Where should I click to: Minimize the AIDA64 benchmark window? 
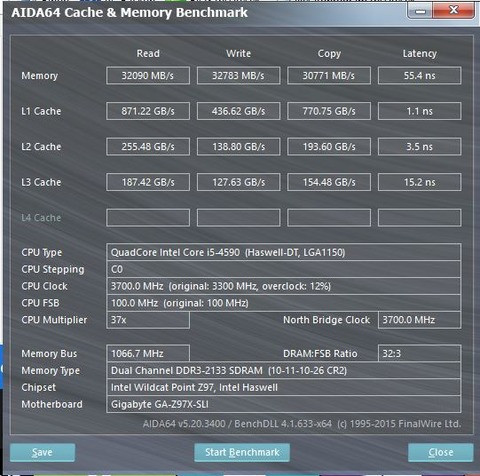pyautogui.click(x=420, y=11)
